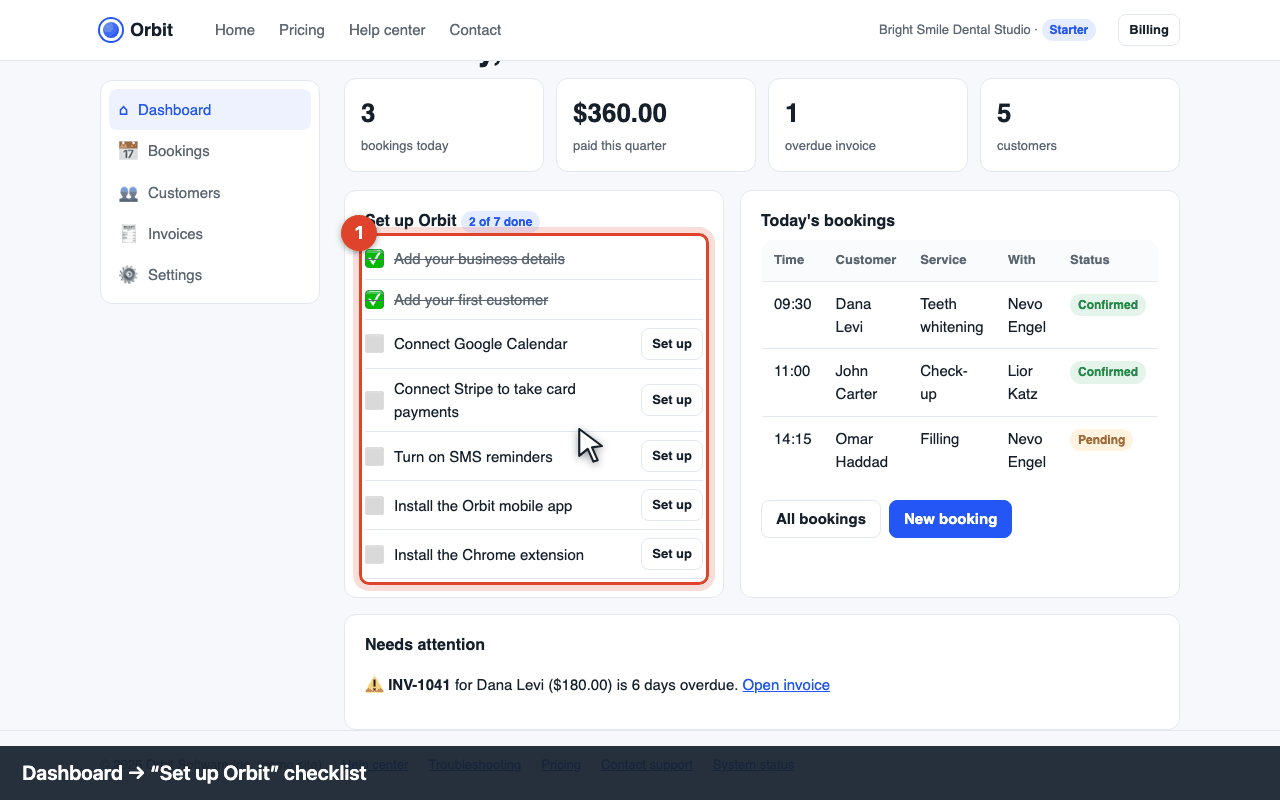Open Bookings via its calendar icon

coord(128,151)
